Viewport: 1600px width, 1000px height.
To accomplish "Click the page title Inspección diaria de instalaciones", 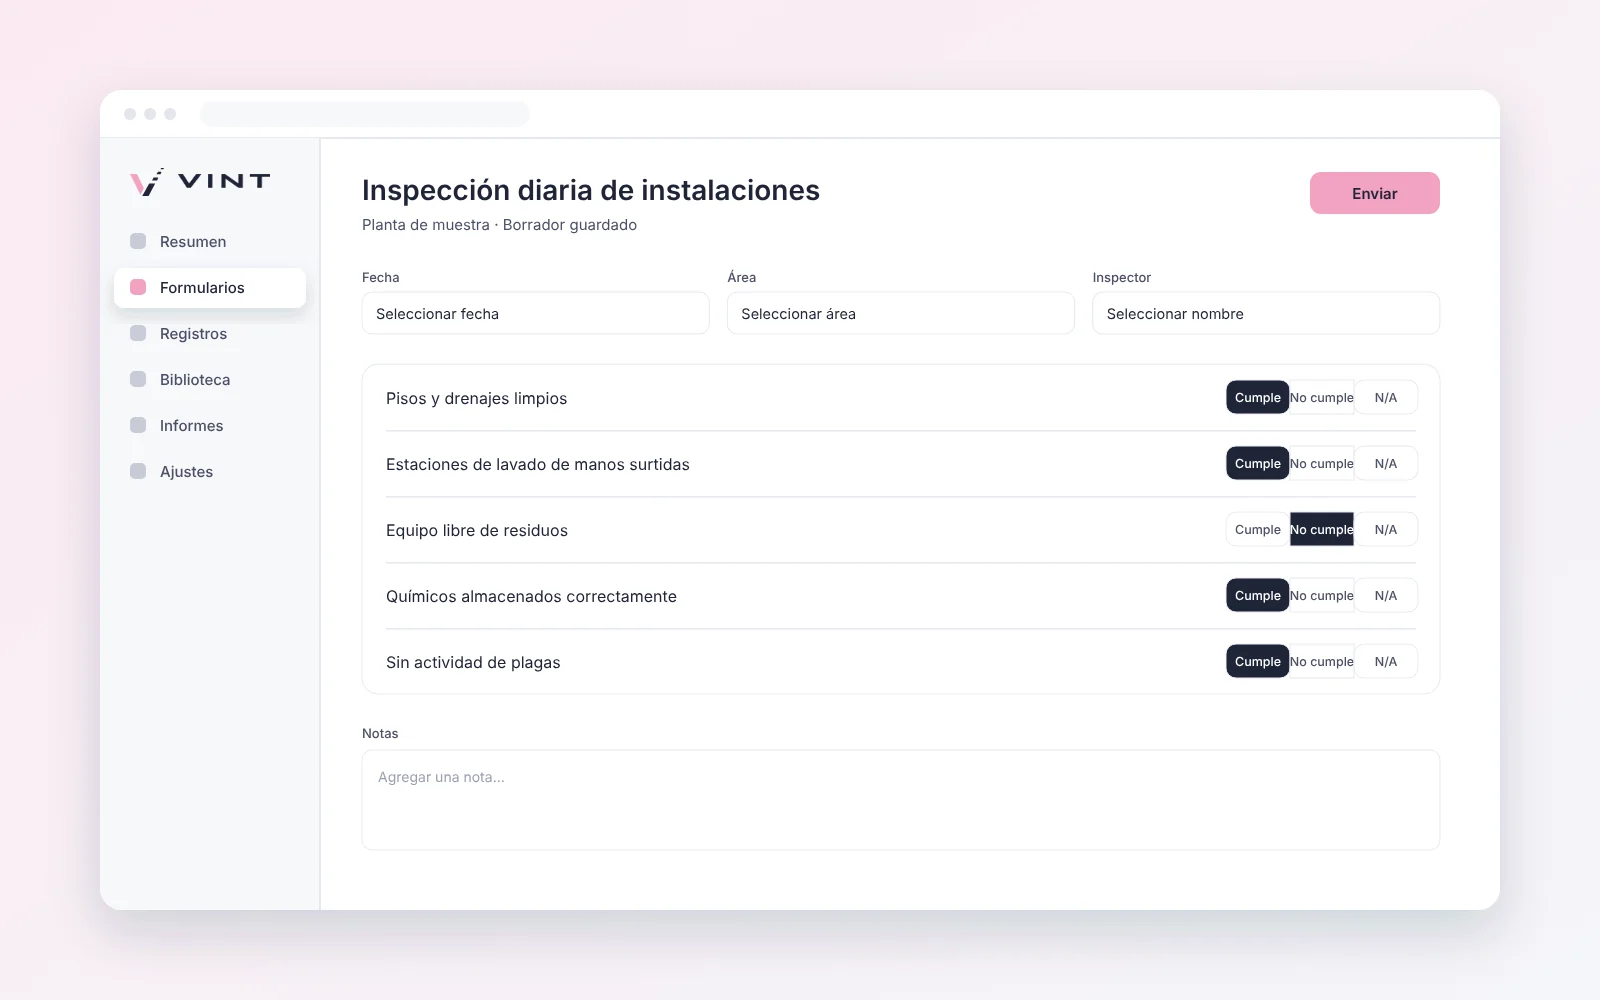I will (591, 190).
